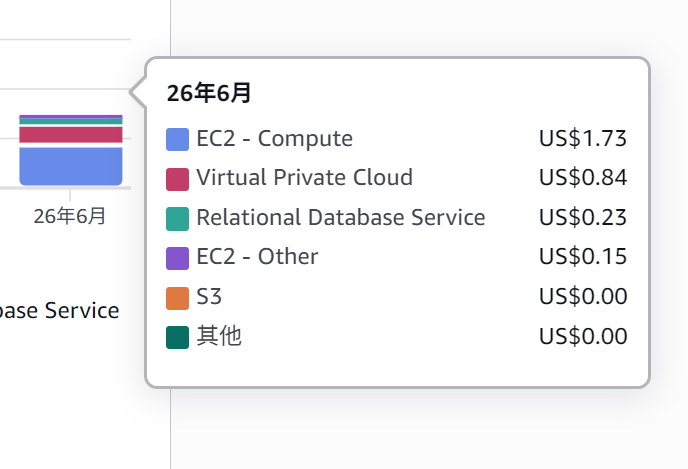Click the EC2 - Compute label text

275,139
